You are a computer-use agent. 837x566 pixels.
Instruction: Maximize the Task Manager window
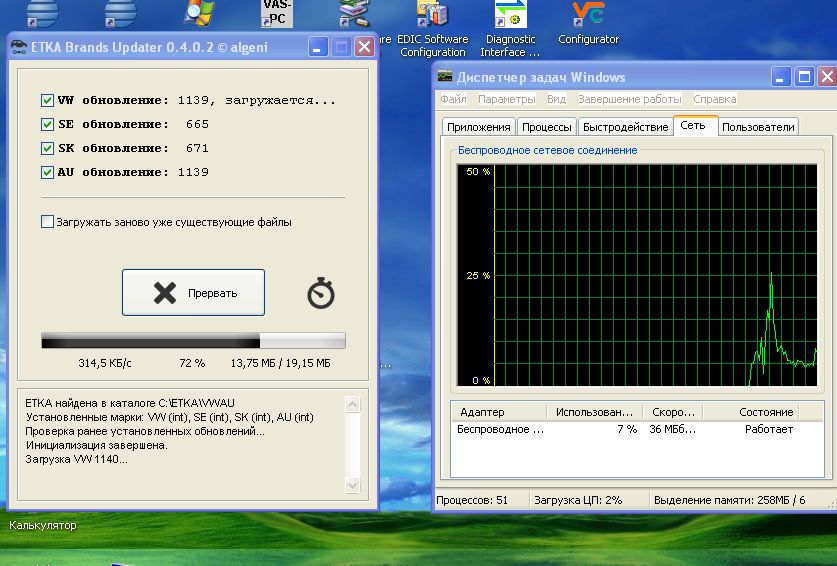point(804,77)
